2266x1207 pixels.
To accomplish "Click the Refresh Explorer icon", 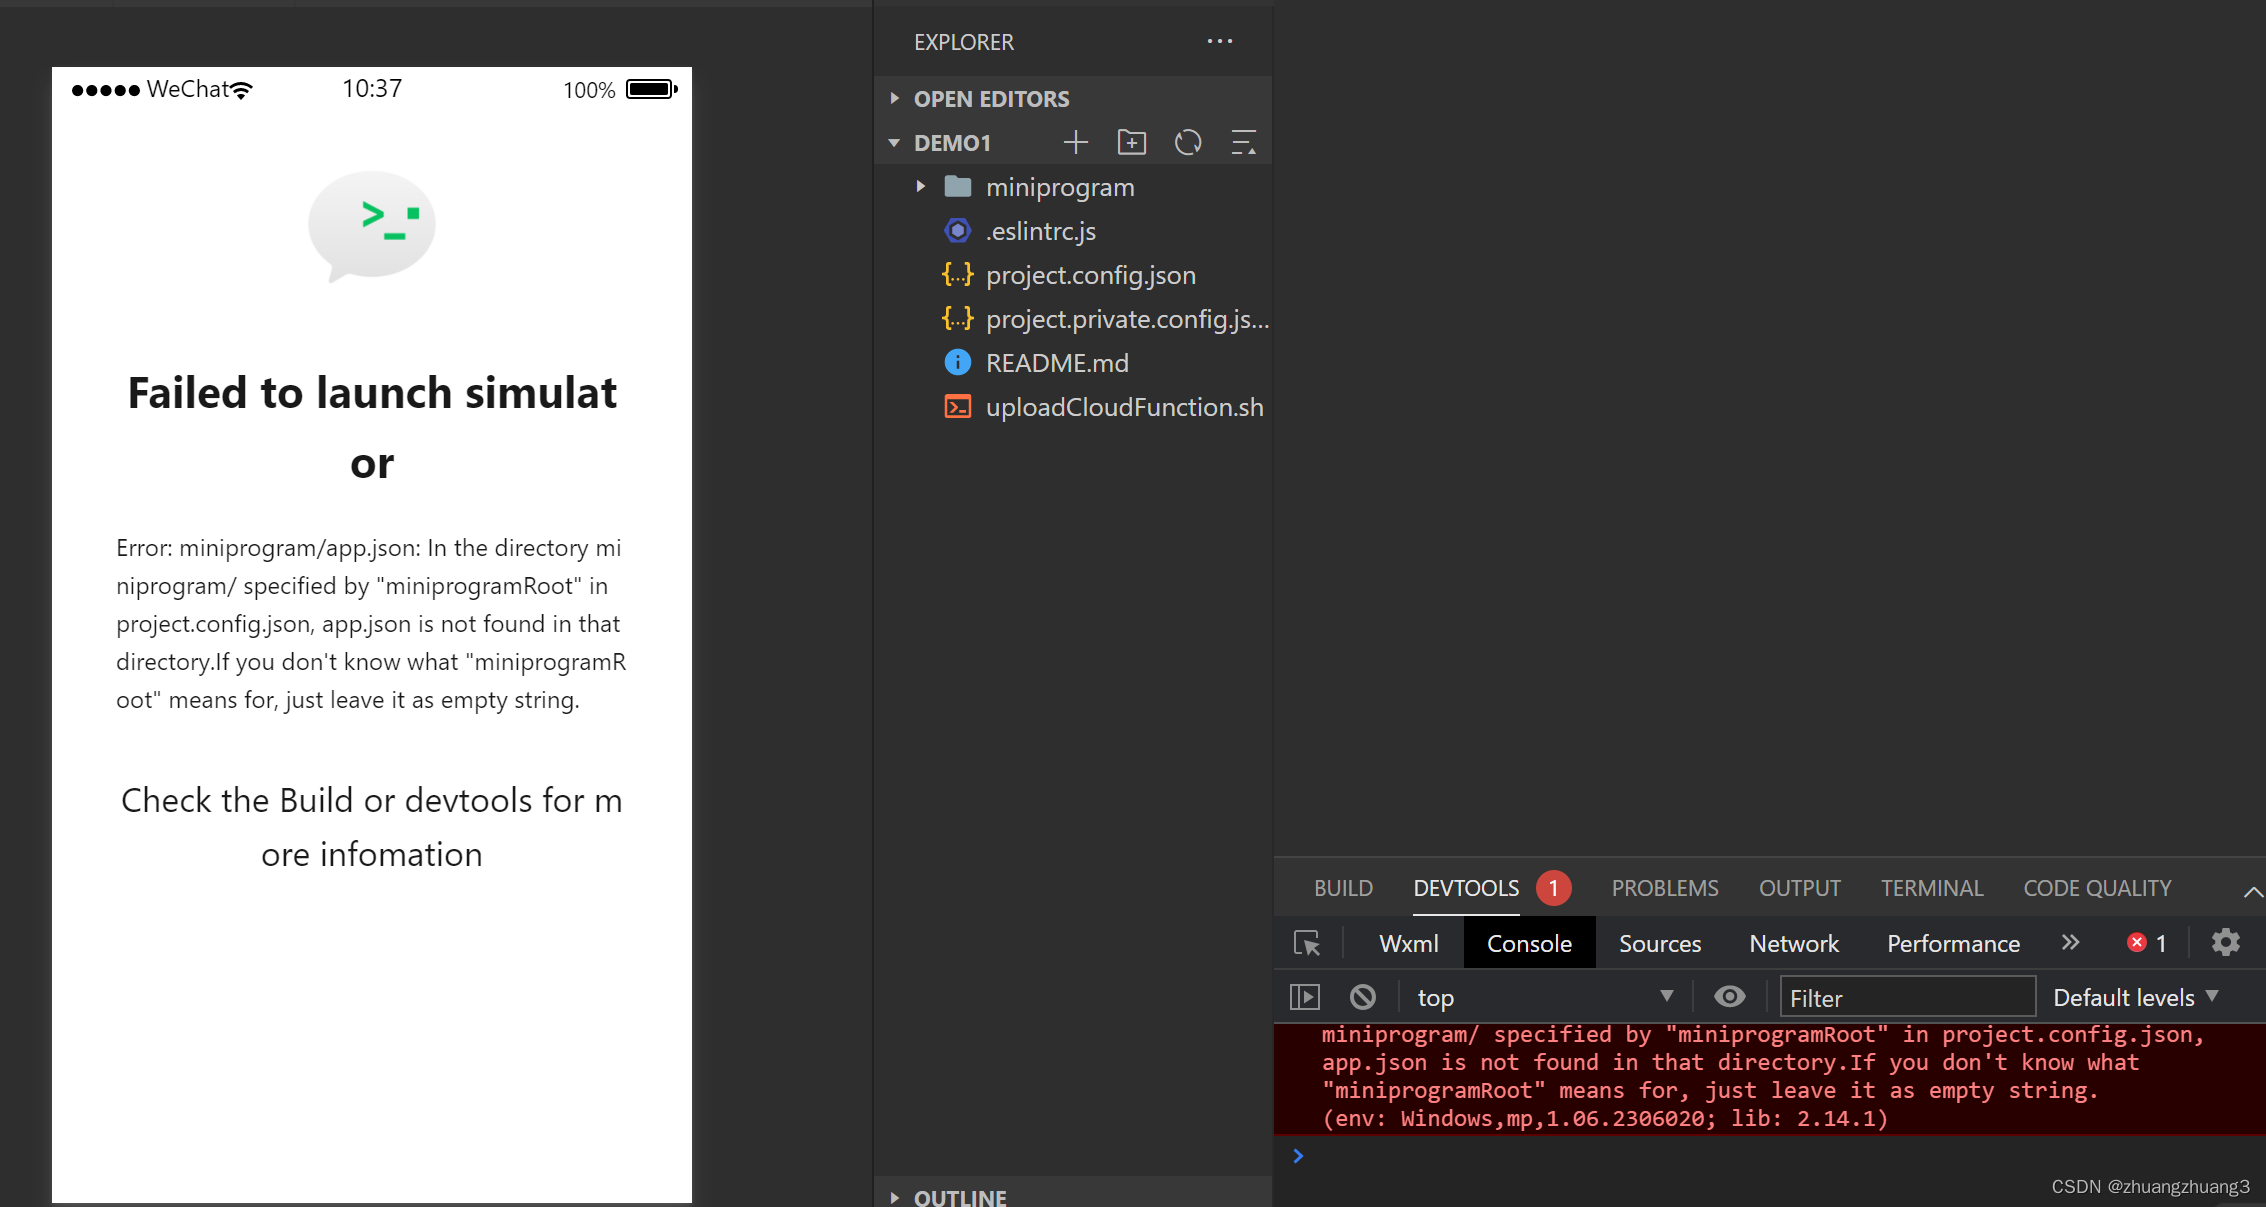I will coord(1188,143).
